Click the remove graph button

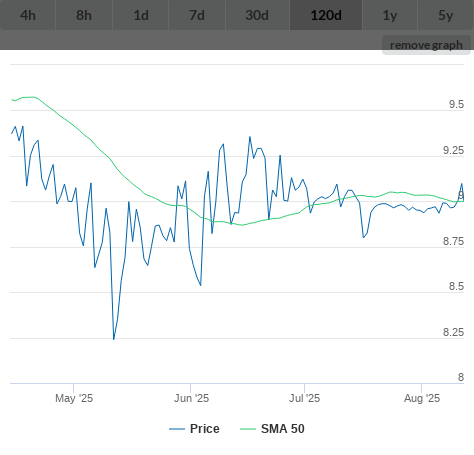426,45
